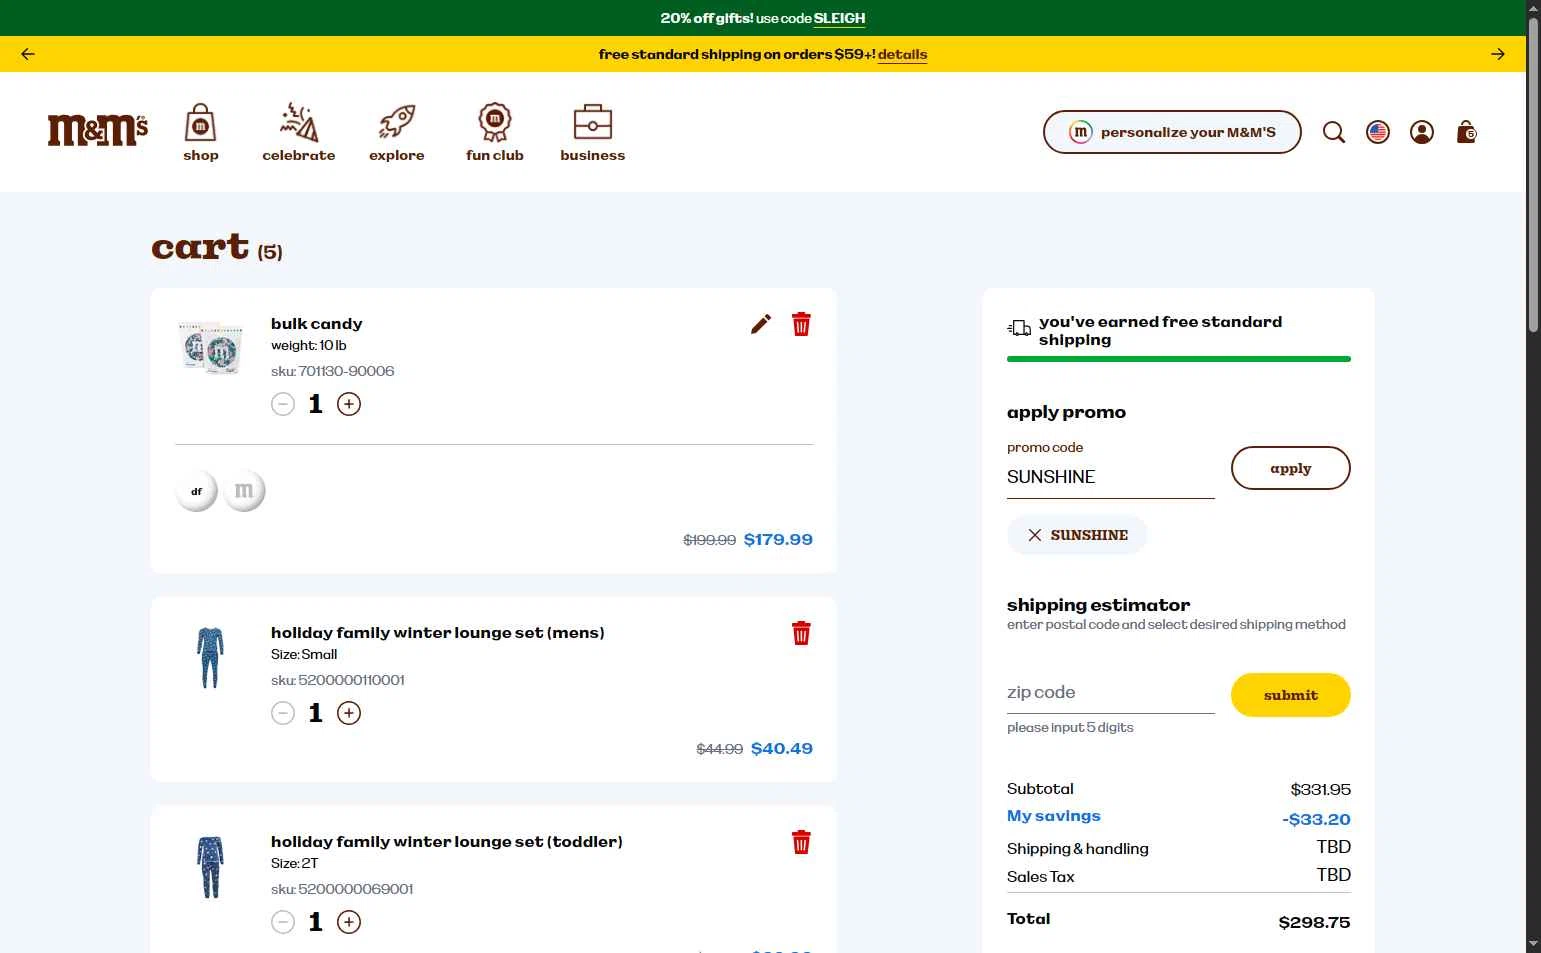Click the Total amount $298.75
The image size is (1541, 953).
tap(1314, 922)
